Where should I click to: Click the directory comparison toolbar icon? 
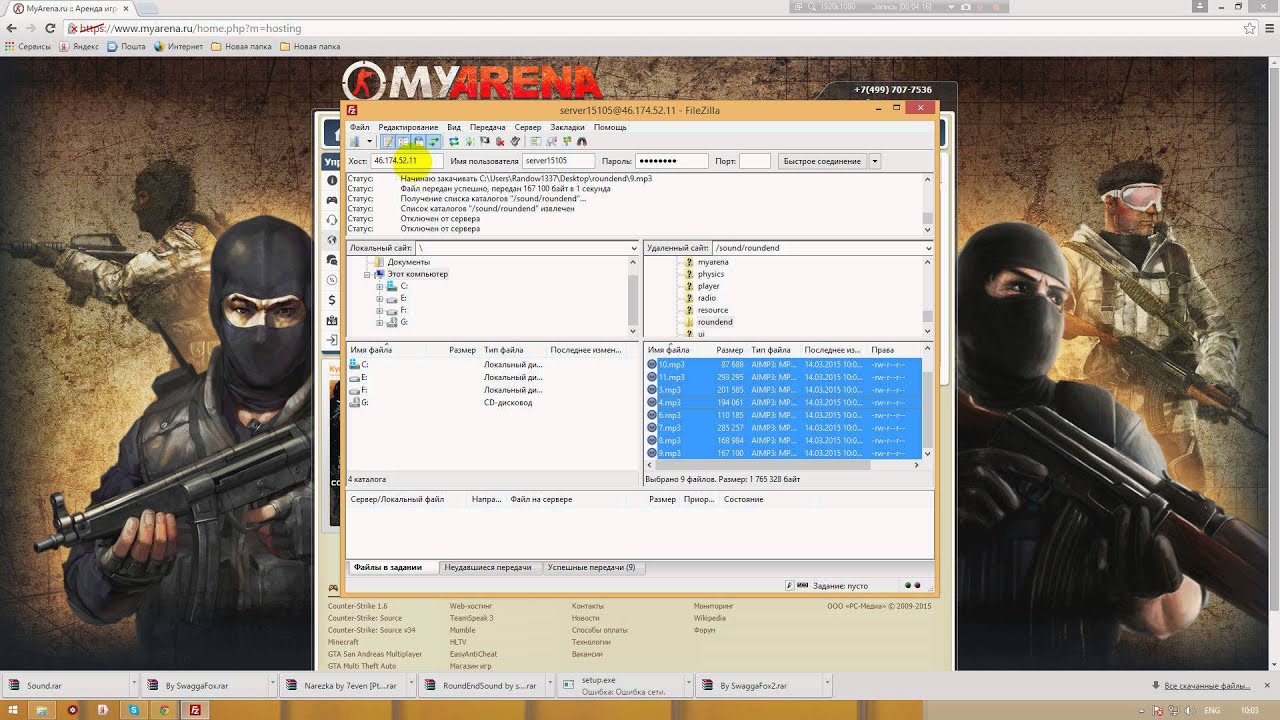coord(551,141)
